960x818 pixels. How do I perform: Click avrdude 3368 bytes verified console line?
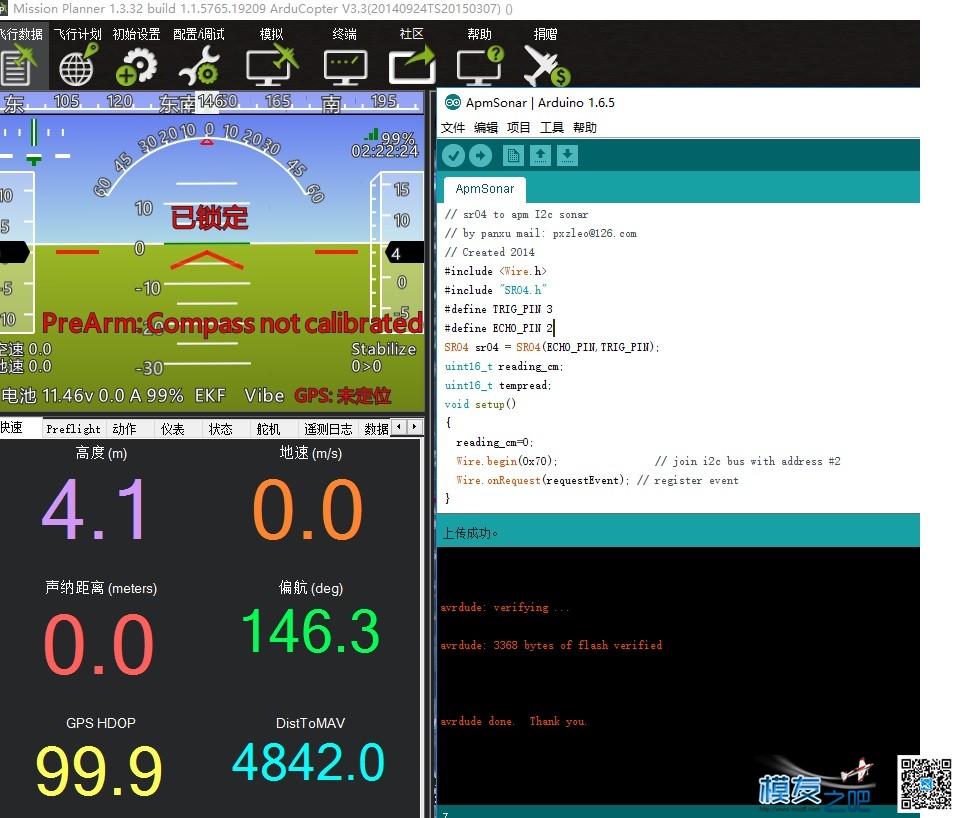pos(551,645)
